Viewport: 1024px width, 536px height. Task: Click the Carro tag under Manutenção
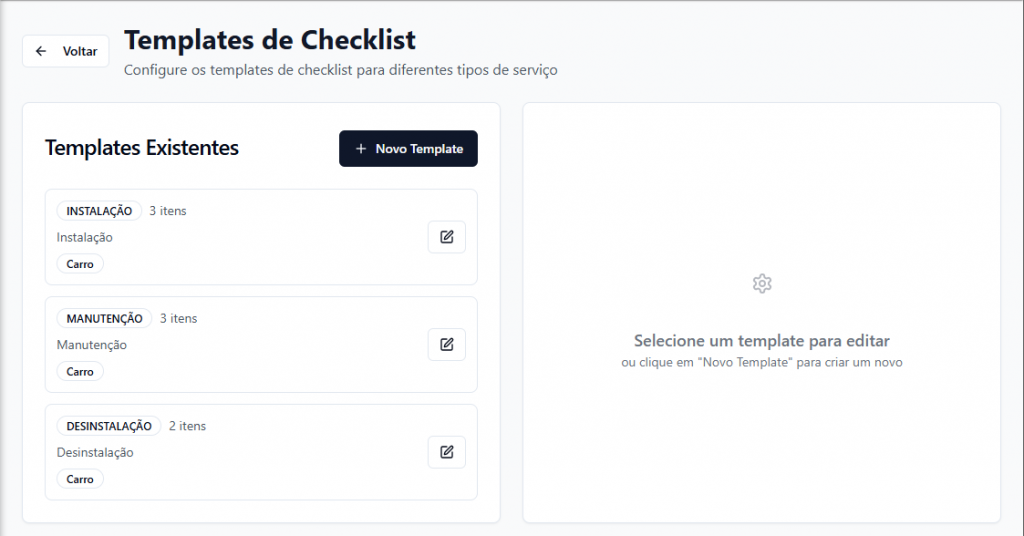click(80, 372)
